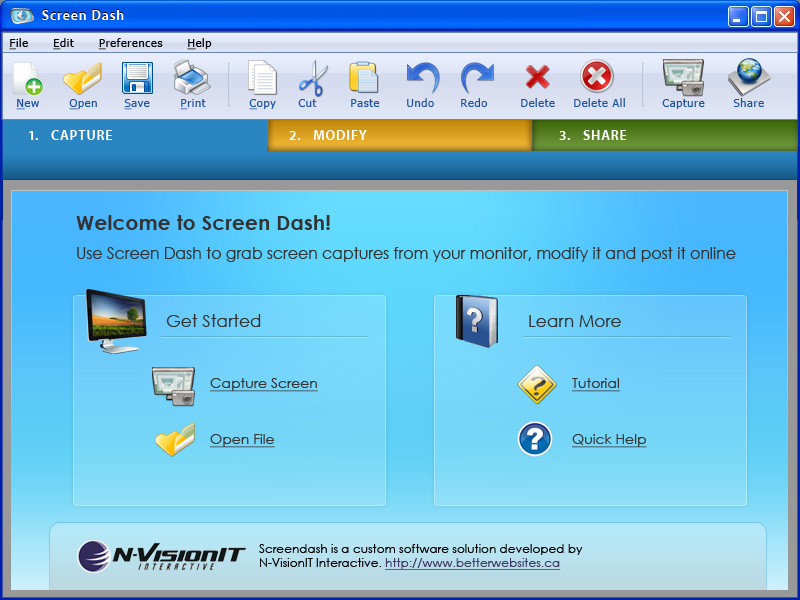The image size is (800, 600).
Task: Click the Capture toolbar icon
Action: pyautogui.click(x=684, y=78)
